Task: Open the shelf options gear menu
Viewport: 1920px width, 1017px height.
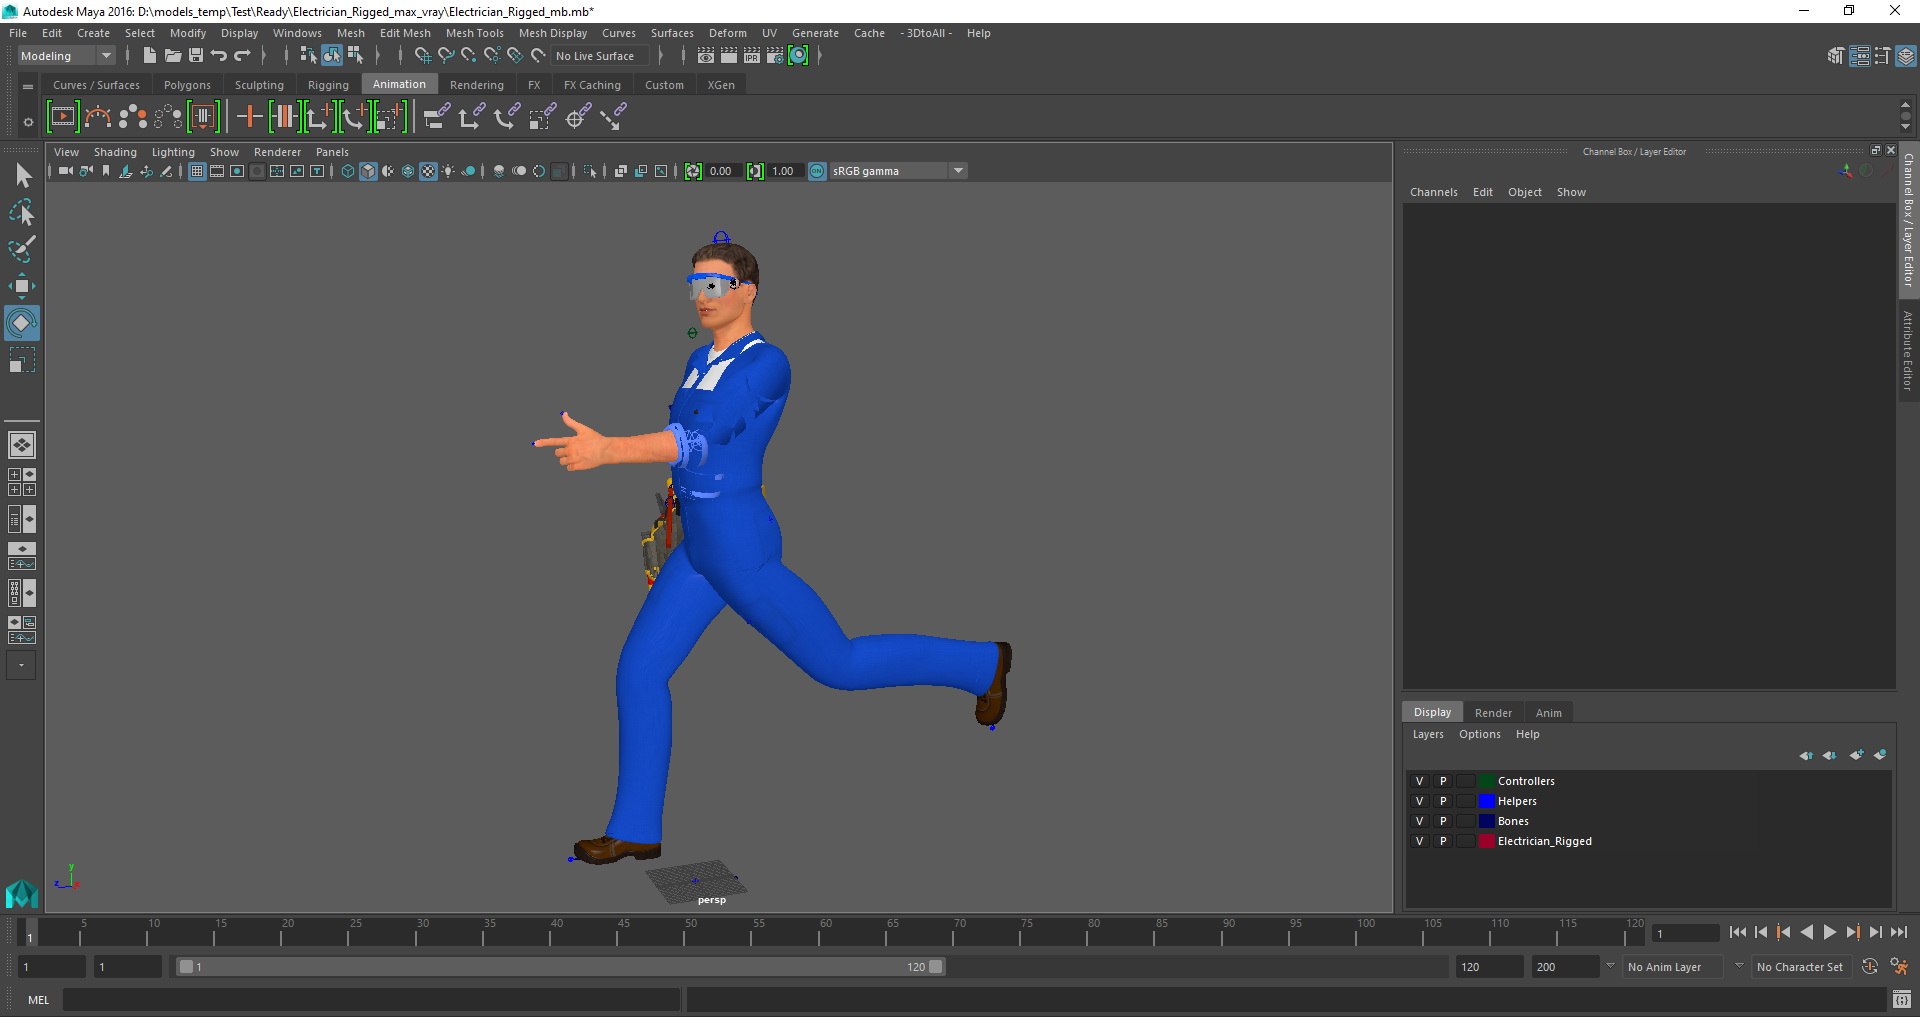Action: (x=28, y=122)
